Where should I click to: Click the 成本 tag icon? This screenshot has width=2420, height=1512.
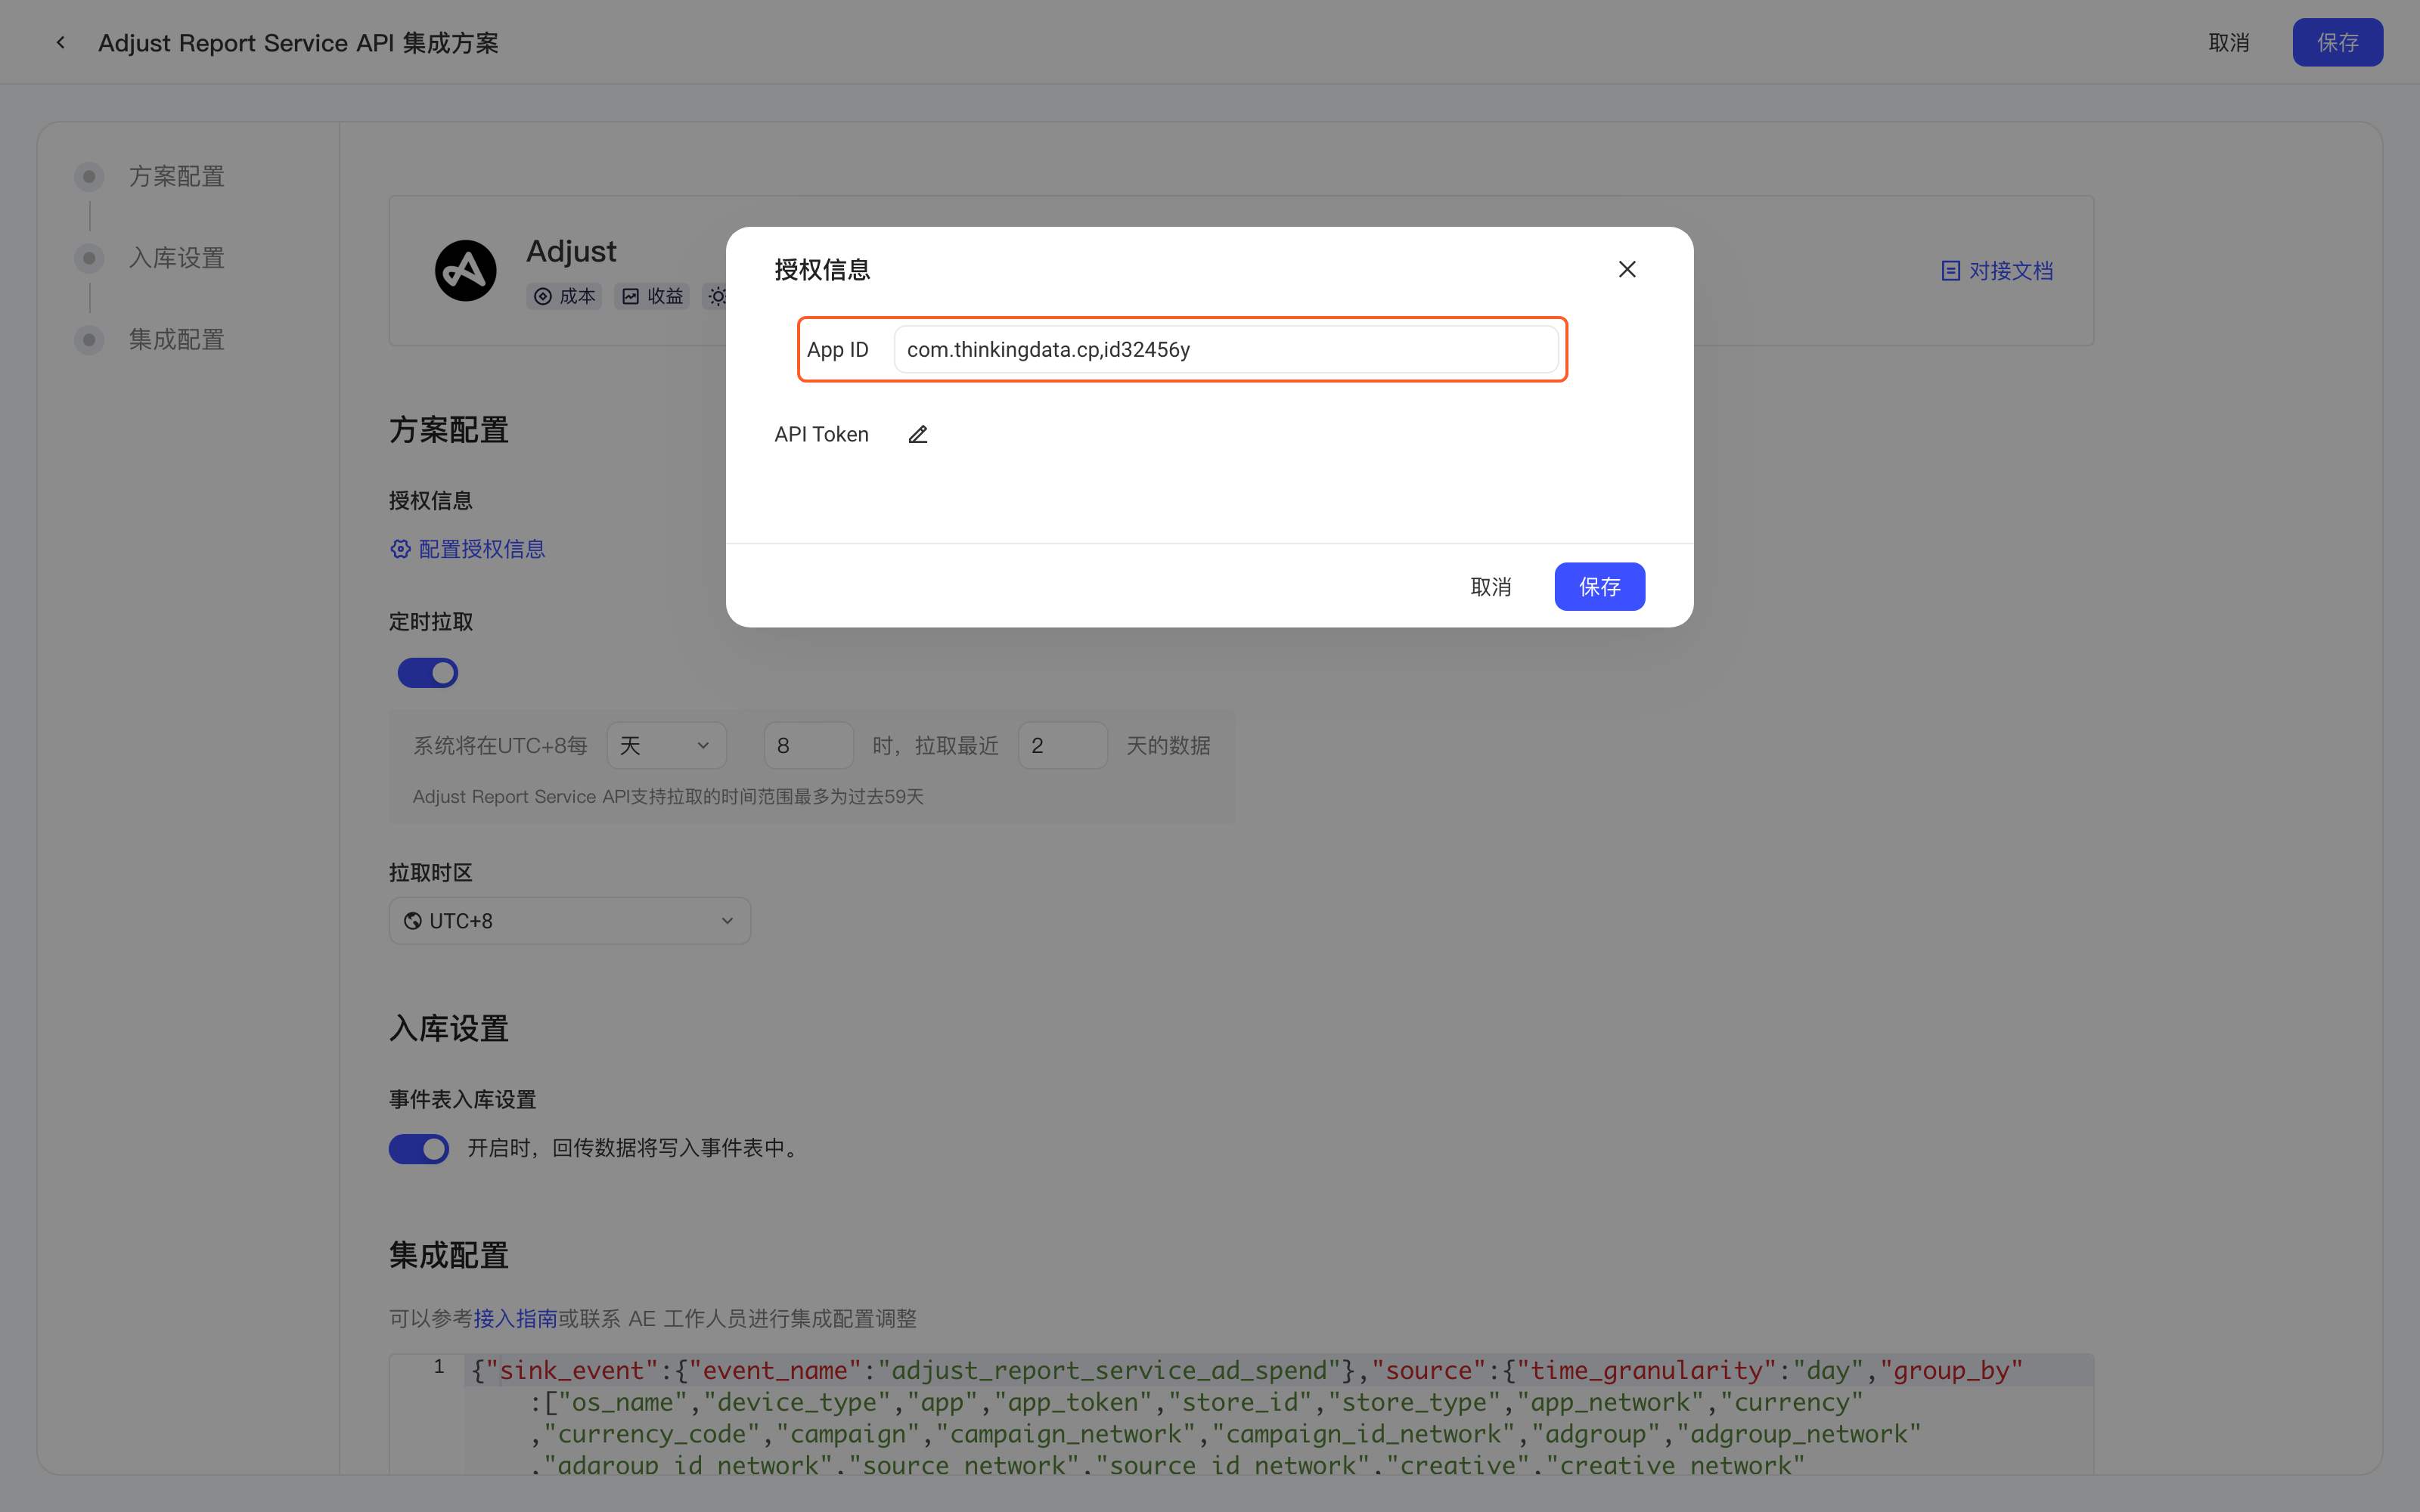543,296
